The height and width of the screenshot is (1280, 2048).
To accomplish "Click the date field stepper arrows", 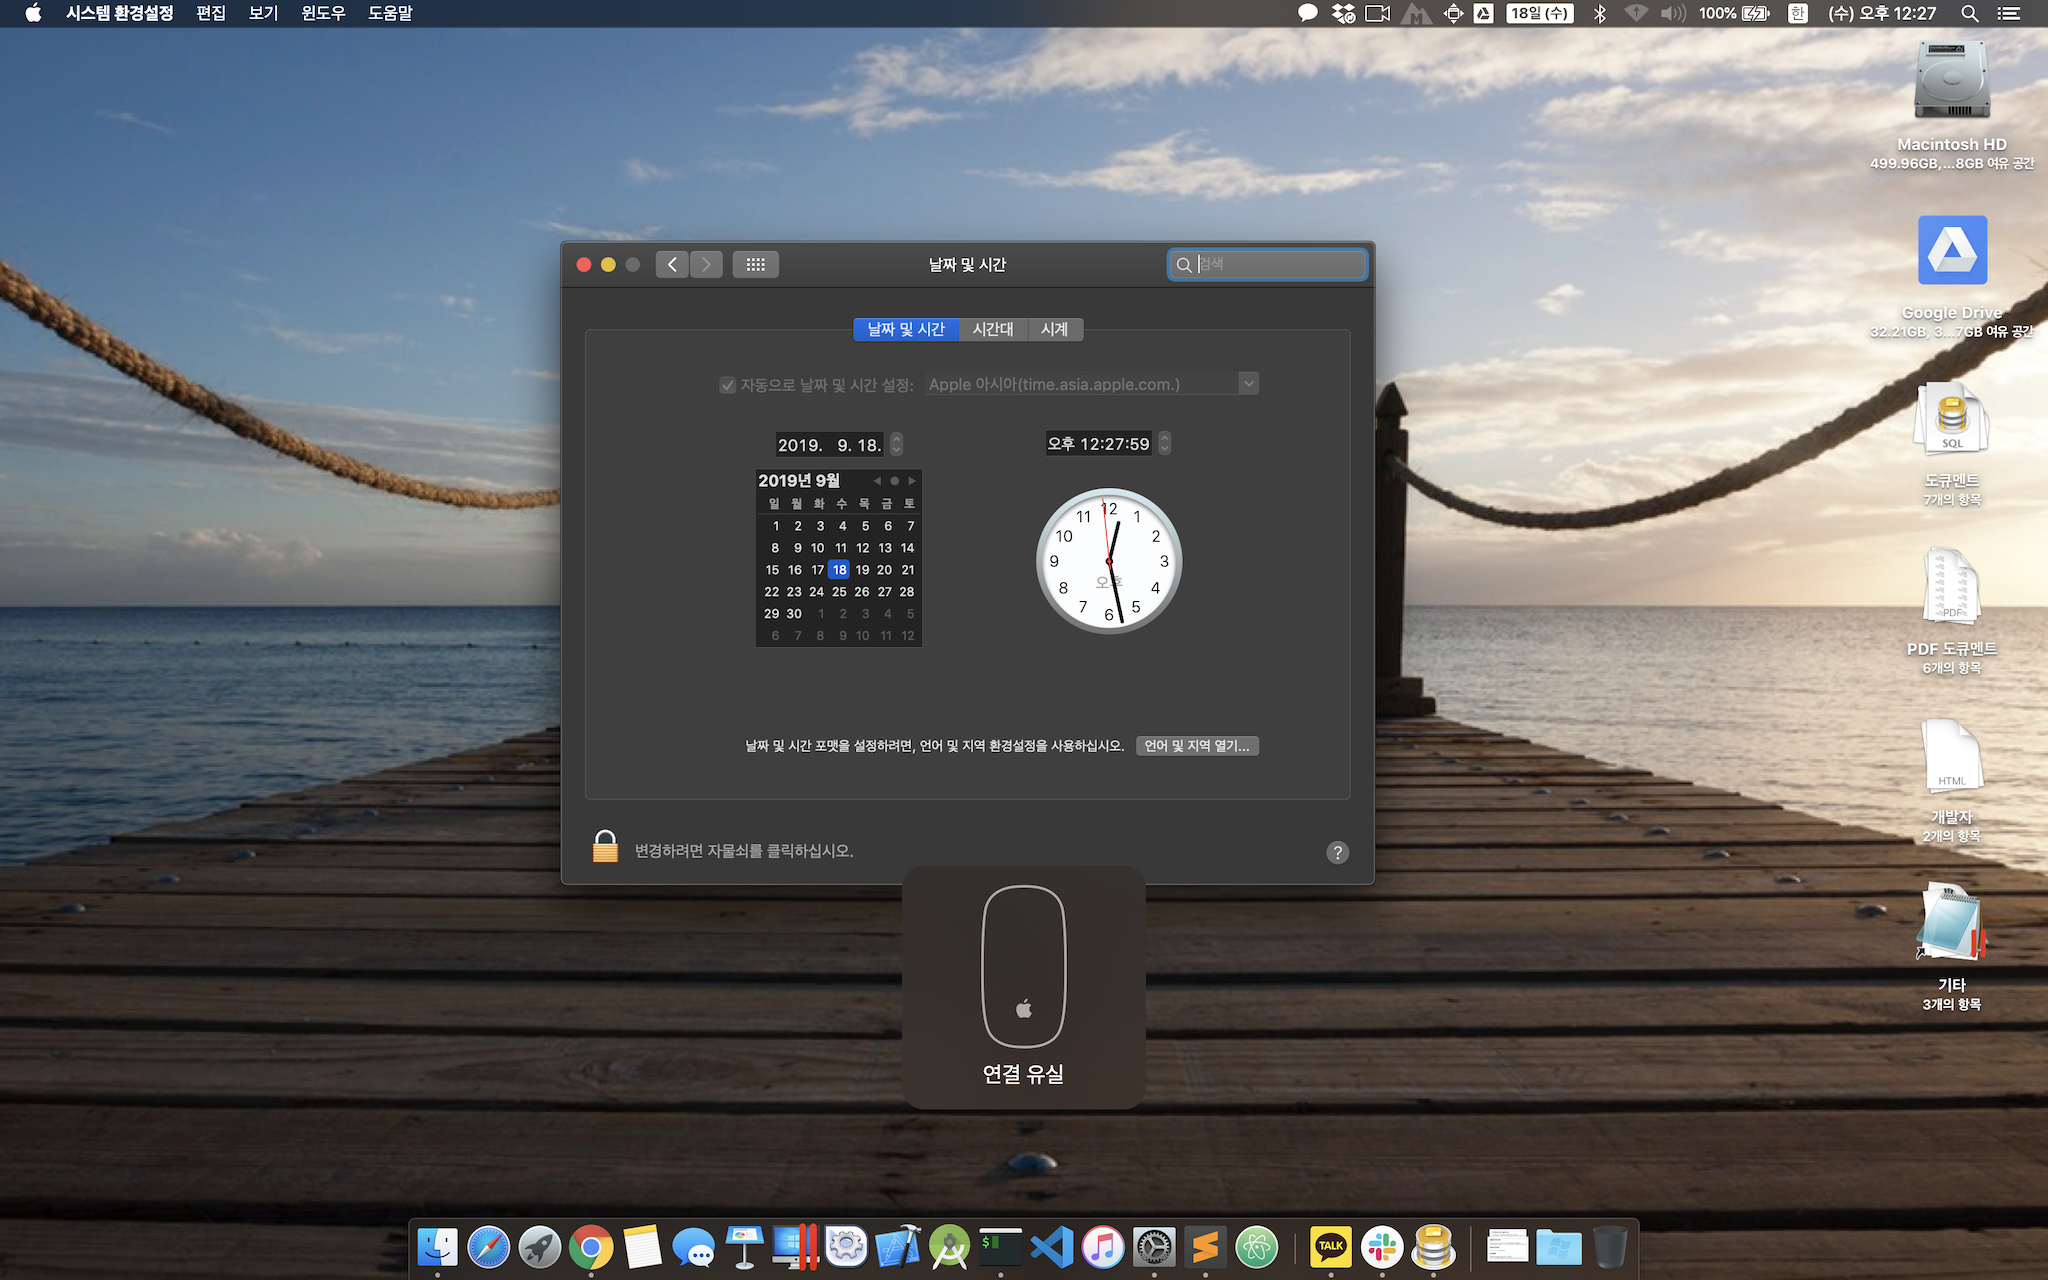I will pos(897,444).
